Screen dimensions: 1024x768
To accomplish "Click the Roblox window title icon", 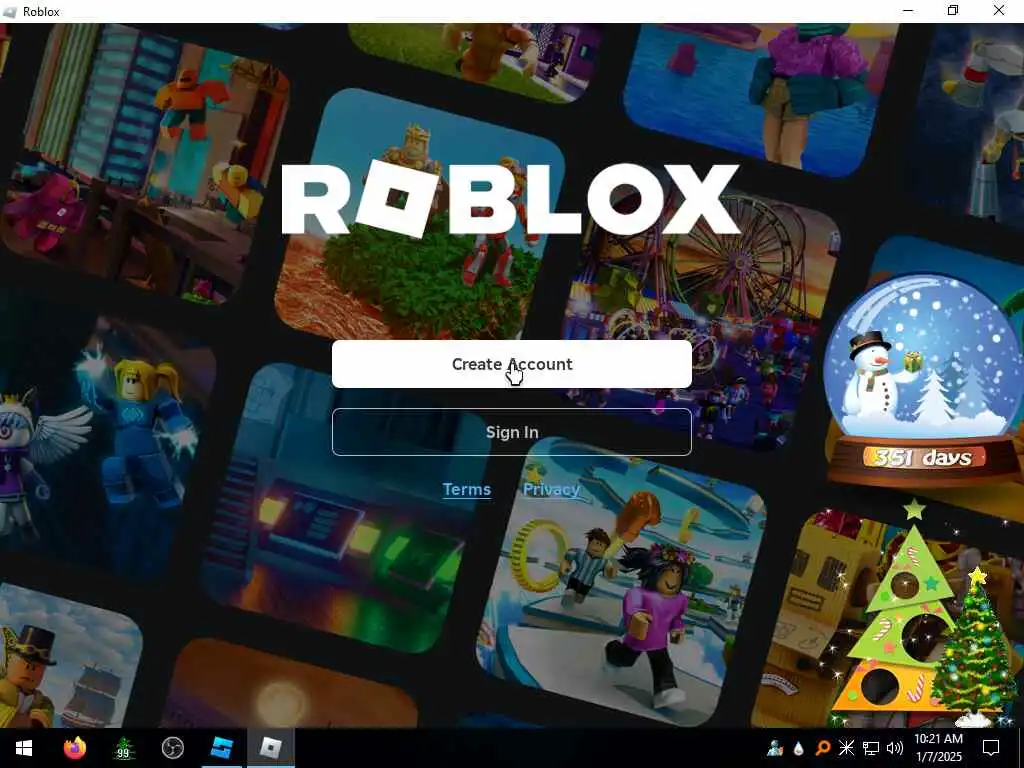I will coord(10,11).
